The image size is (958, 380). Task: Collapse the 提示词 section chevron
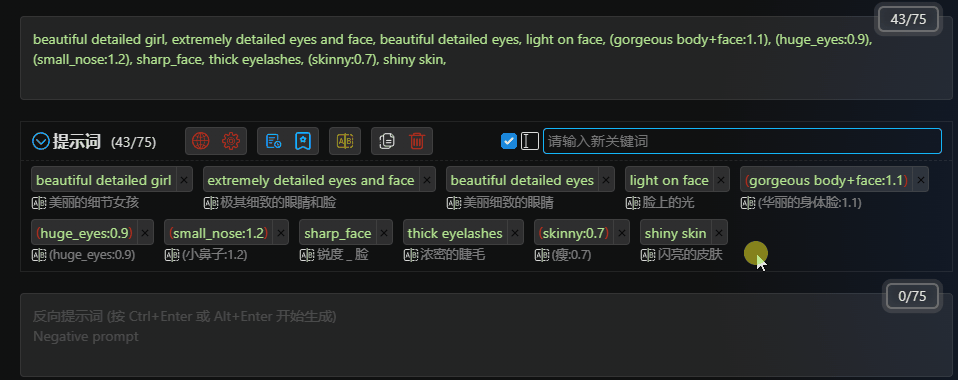(x=40, y=142)
